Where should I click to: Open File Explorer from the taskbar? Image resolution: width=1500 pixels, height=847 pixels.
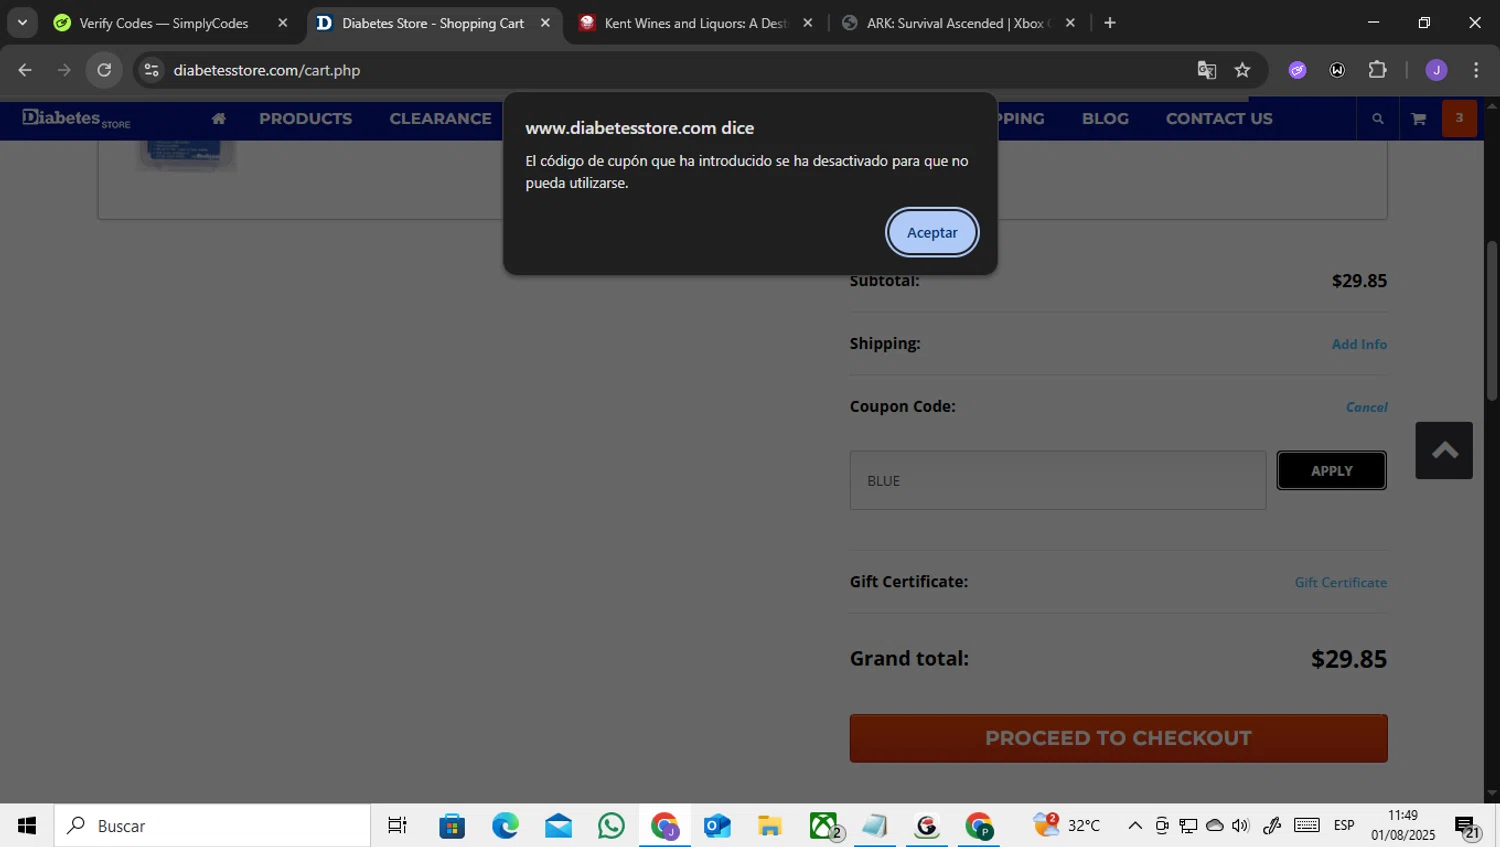pos(769,826)
